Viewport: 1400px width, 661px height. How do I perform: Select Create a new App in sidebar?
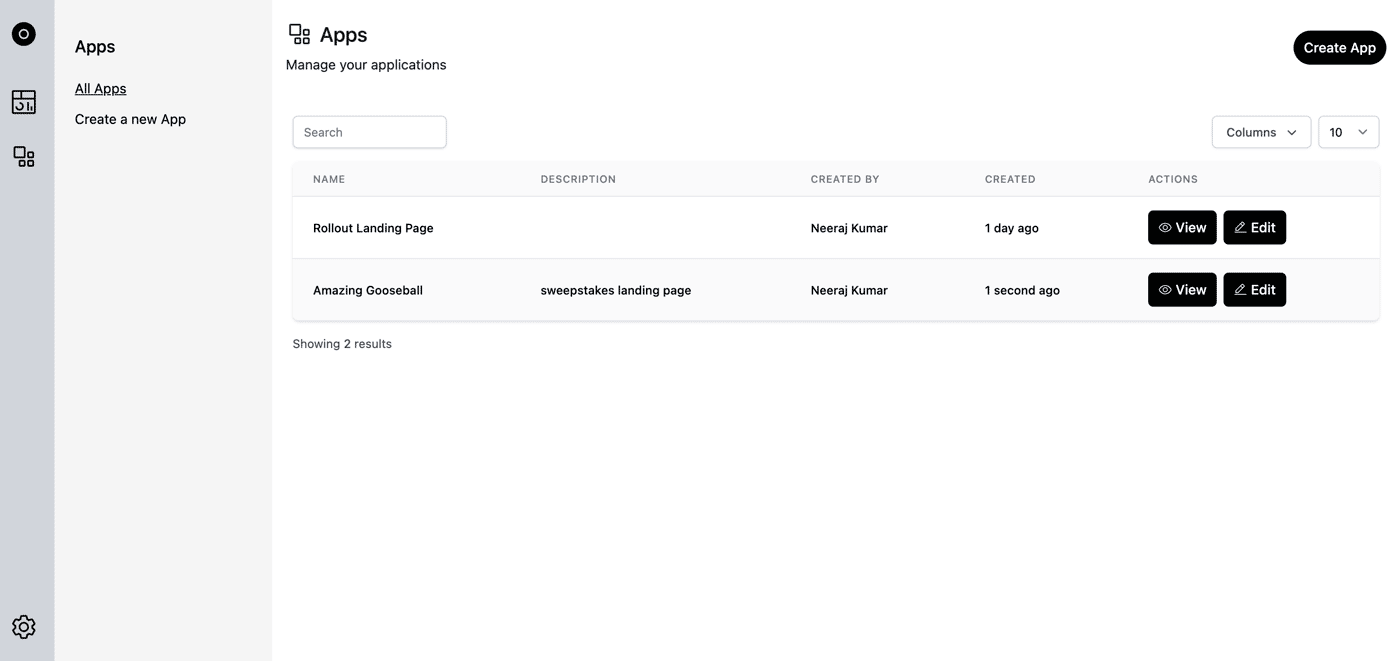130,119
